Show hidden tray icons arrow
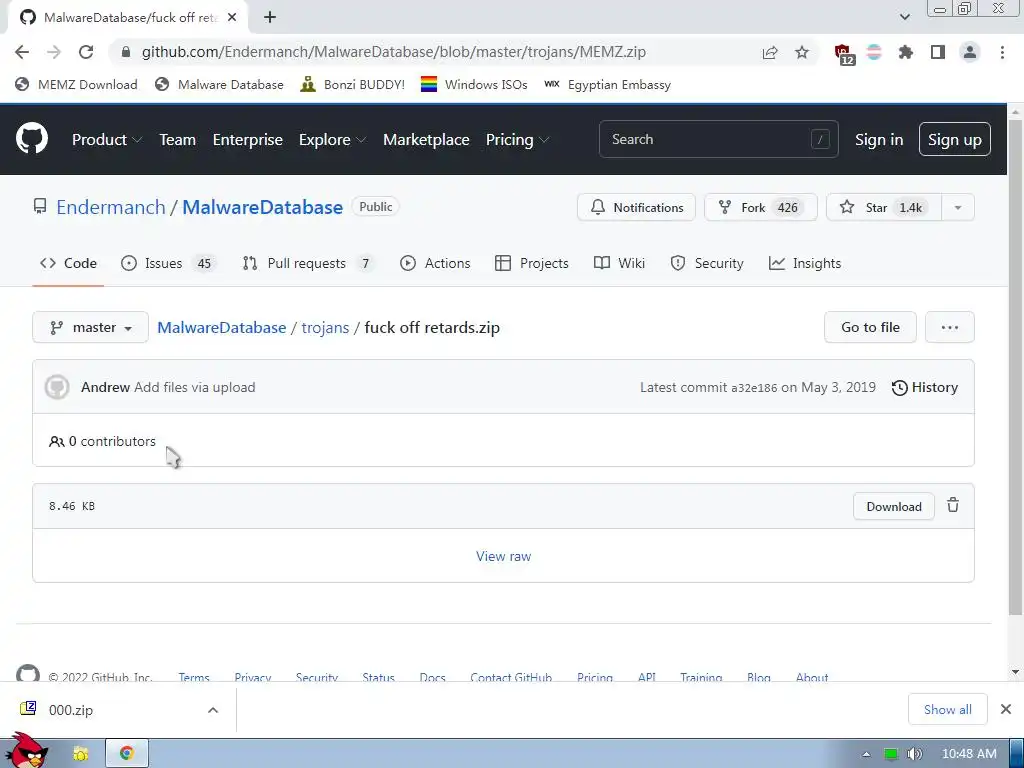 866,754
